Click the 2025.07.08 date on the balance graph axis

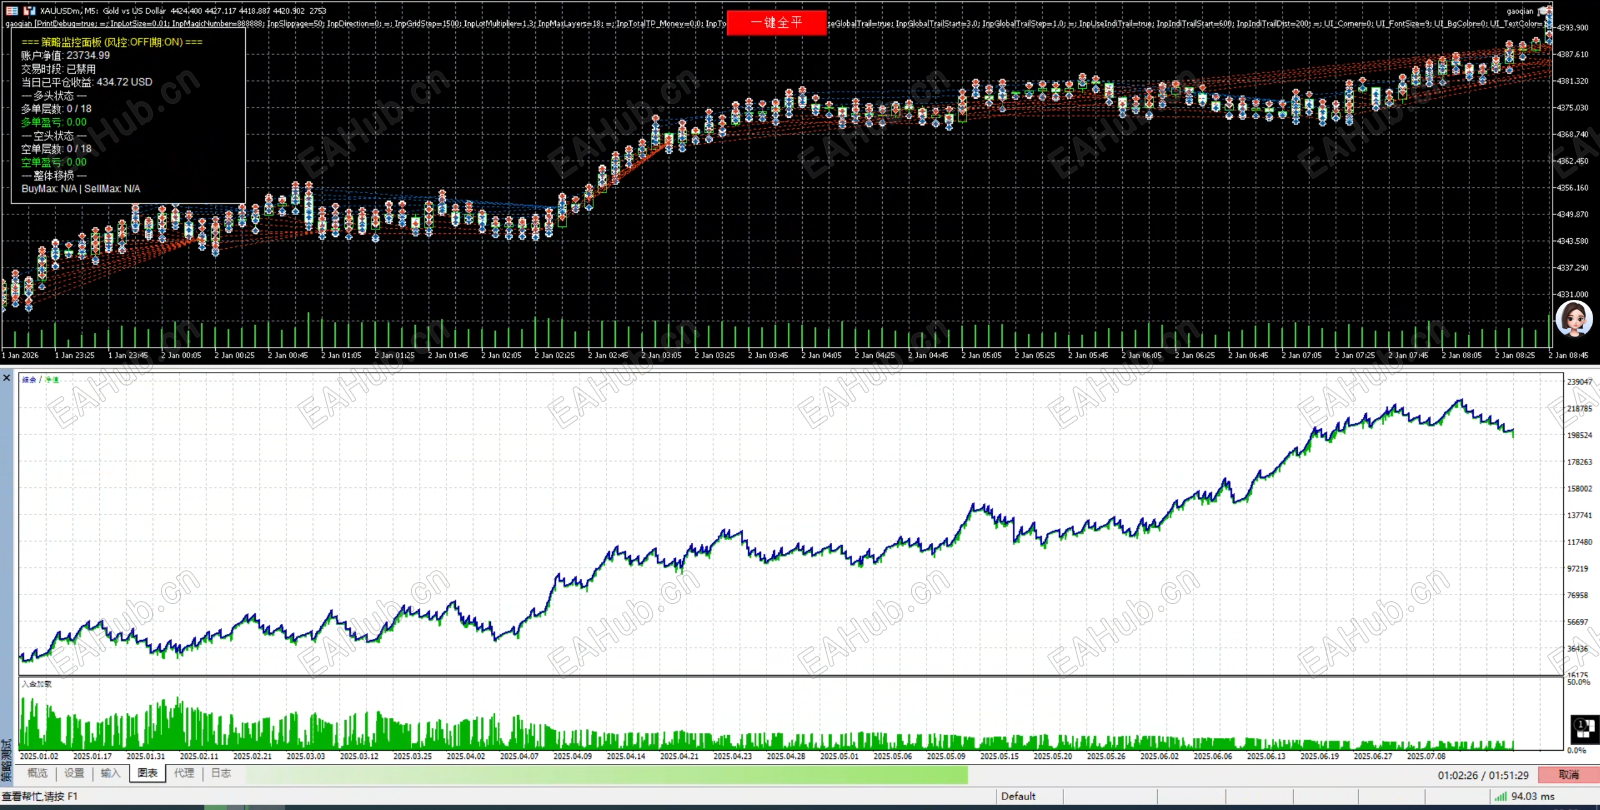click(x=1426, y=756)
